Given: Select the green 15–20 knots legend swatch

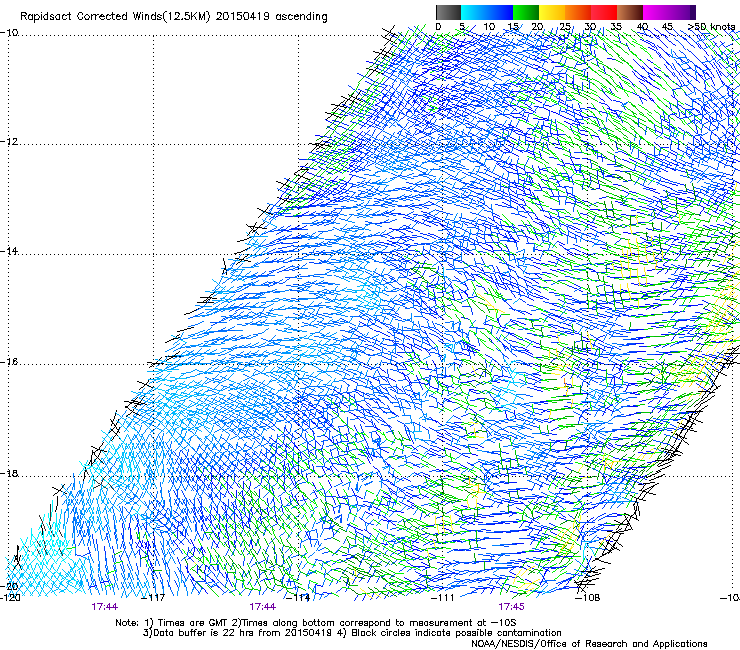Looking at the screenshot, I should point(526,12).
